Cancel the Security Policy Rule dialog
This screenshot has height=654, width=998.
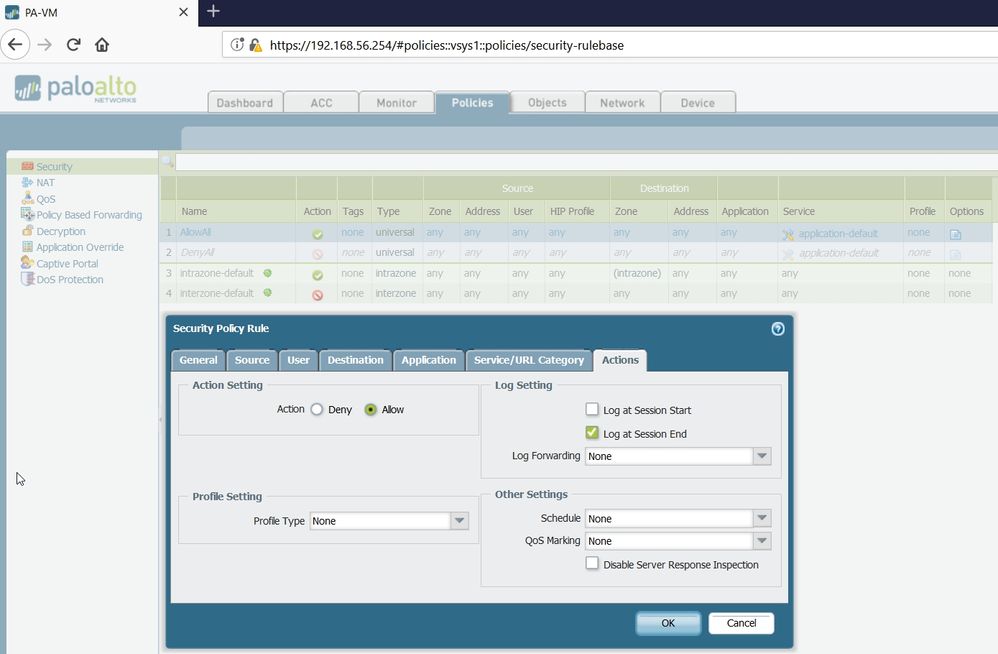point(741,623)
